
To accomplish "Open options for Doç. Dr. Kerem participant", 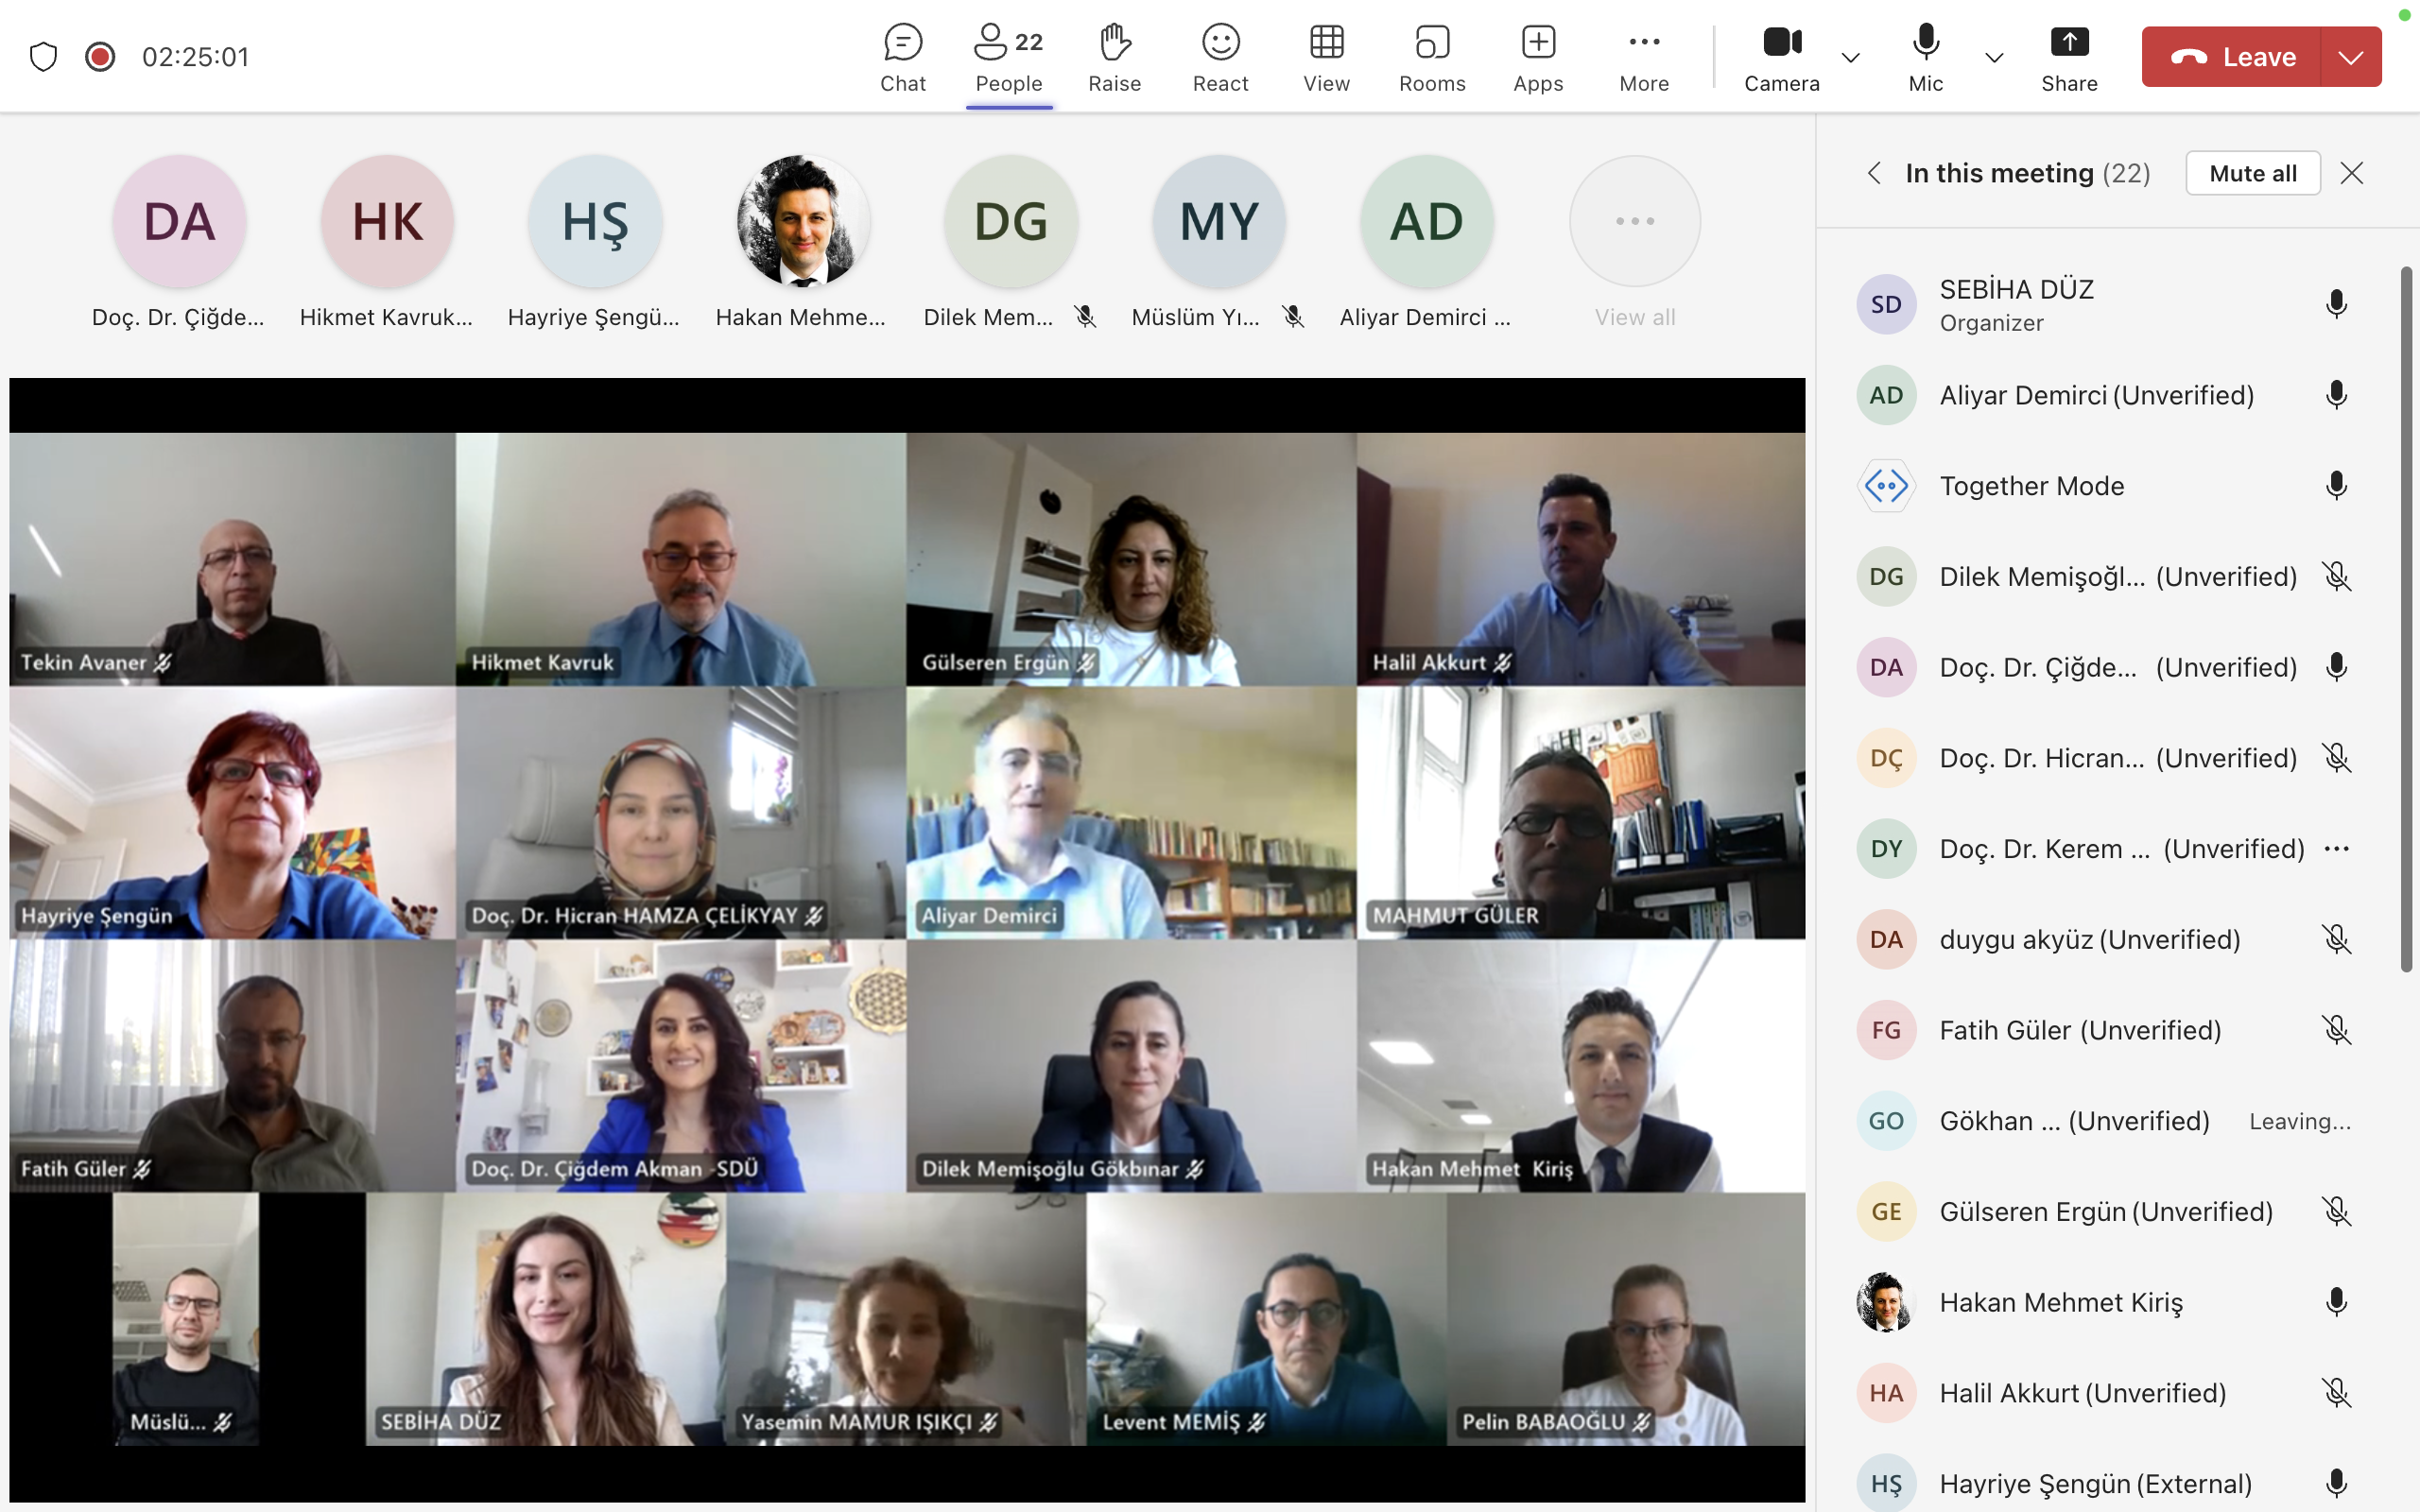I will tap(2336, 849).
